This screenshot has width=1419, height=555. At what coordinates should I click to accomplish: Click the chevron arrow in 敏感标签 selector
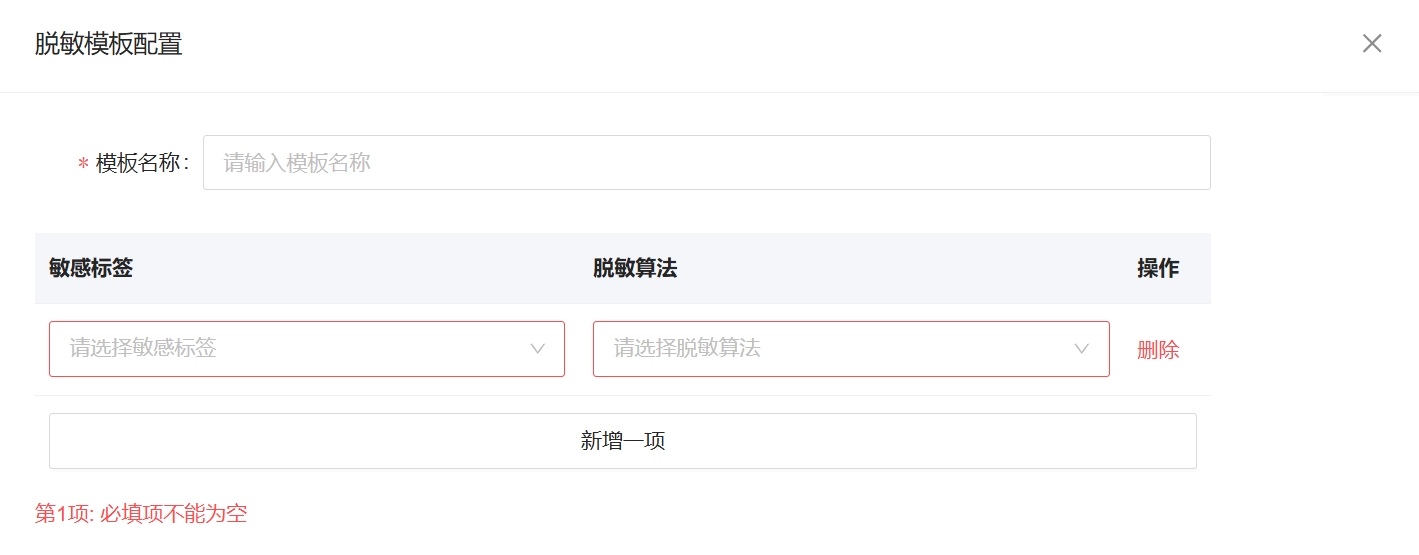click(x=538, y=349)
